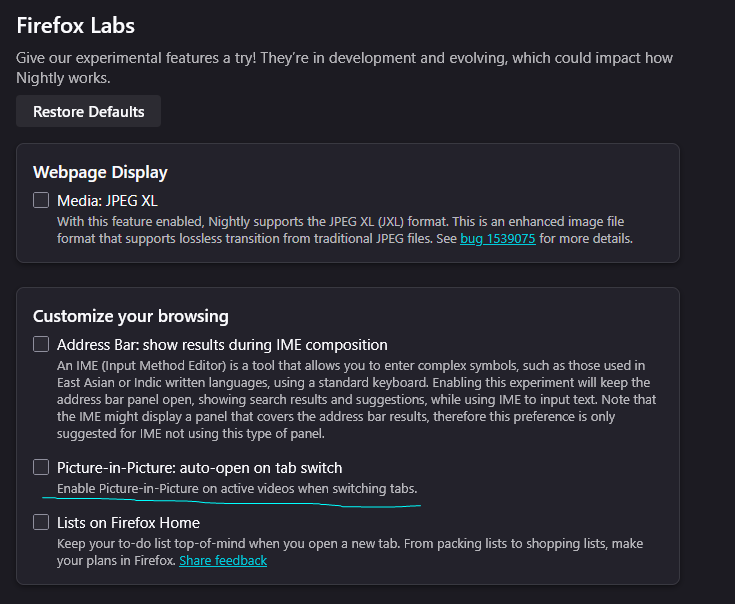Click the "Address Bar: show results during IME composition" label
This screenshot has height=604, width=735.
[222, 344]
